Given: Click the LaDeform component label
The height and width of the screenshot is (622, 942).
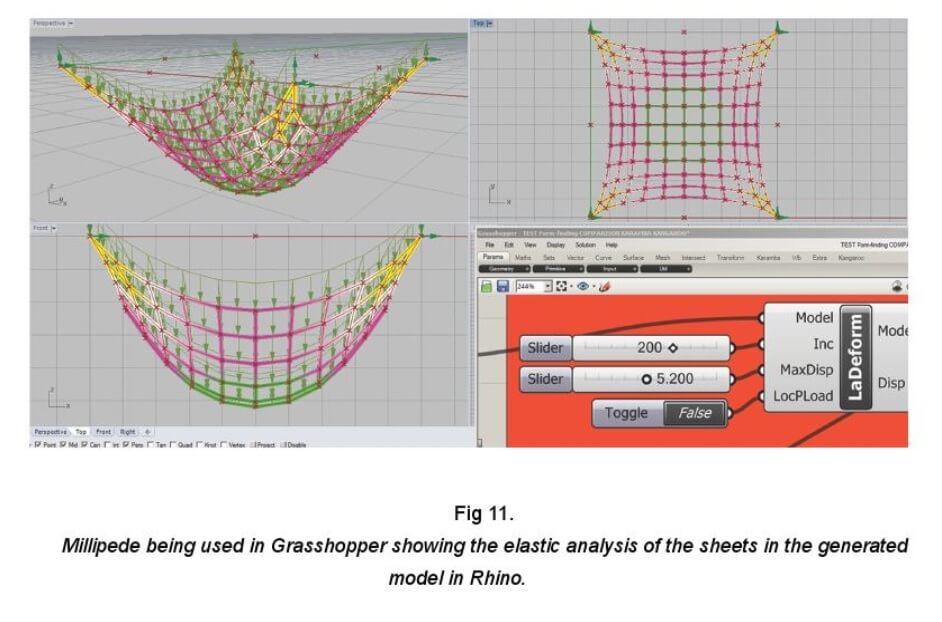Looking at the screenshot, I should pos(856,357).
